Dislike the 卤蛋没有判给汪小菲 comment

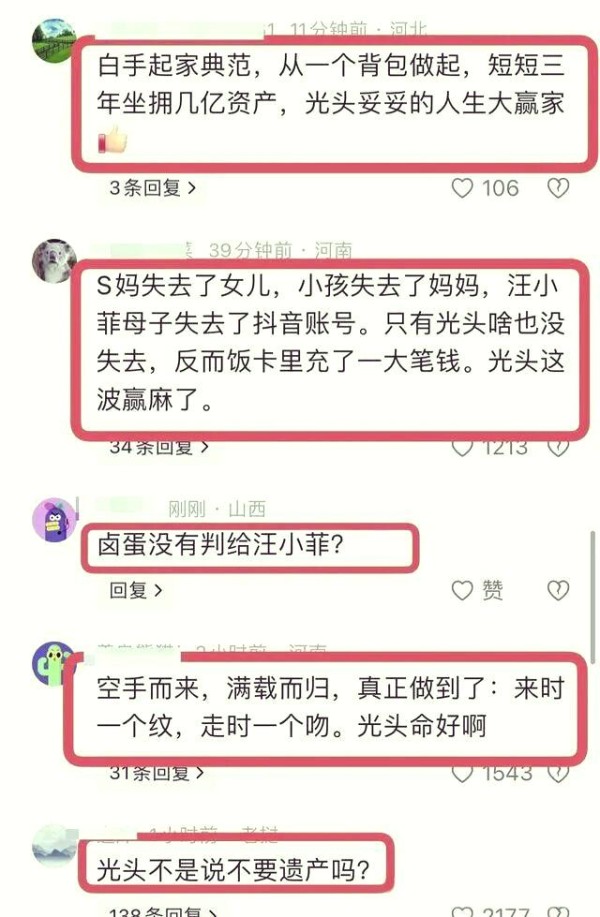coord(558,590)
